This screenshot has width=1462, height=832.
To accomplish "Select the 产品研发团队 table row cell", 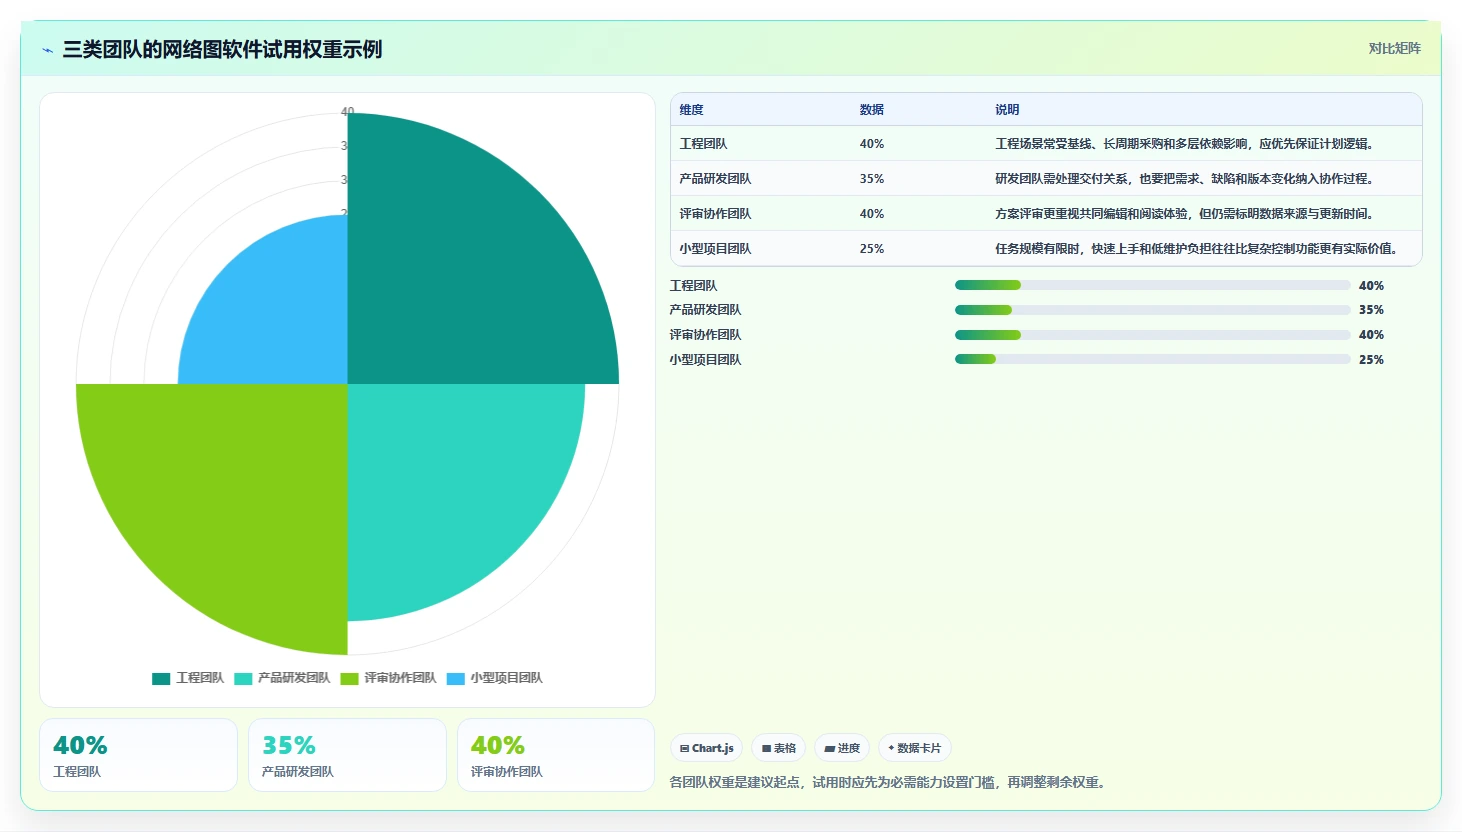I will (715, 179).
